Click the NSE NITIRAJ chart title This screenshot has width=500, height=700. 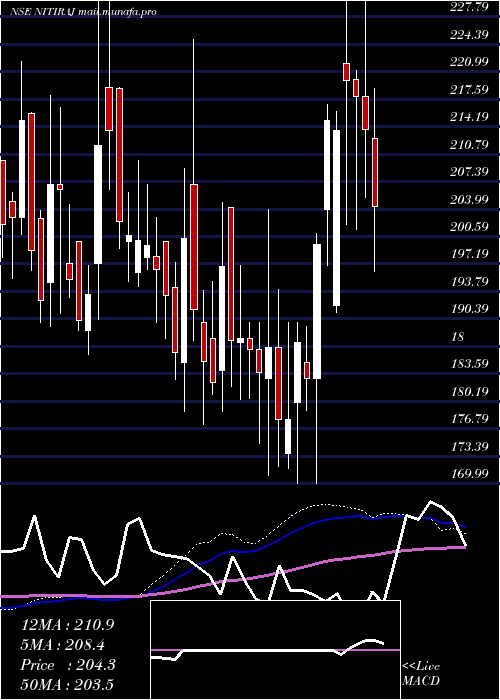pos(83,12)
